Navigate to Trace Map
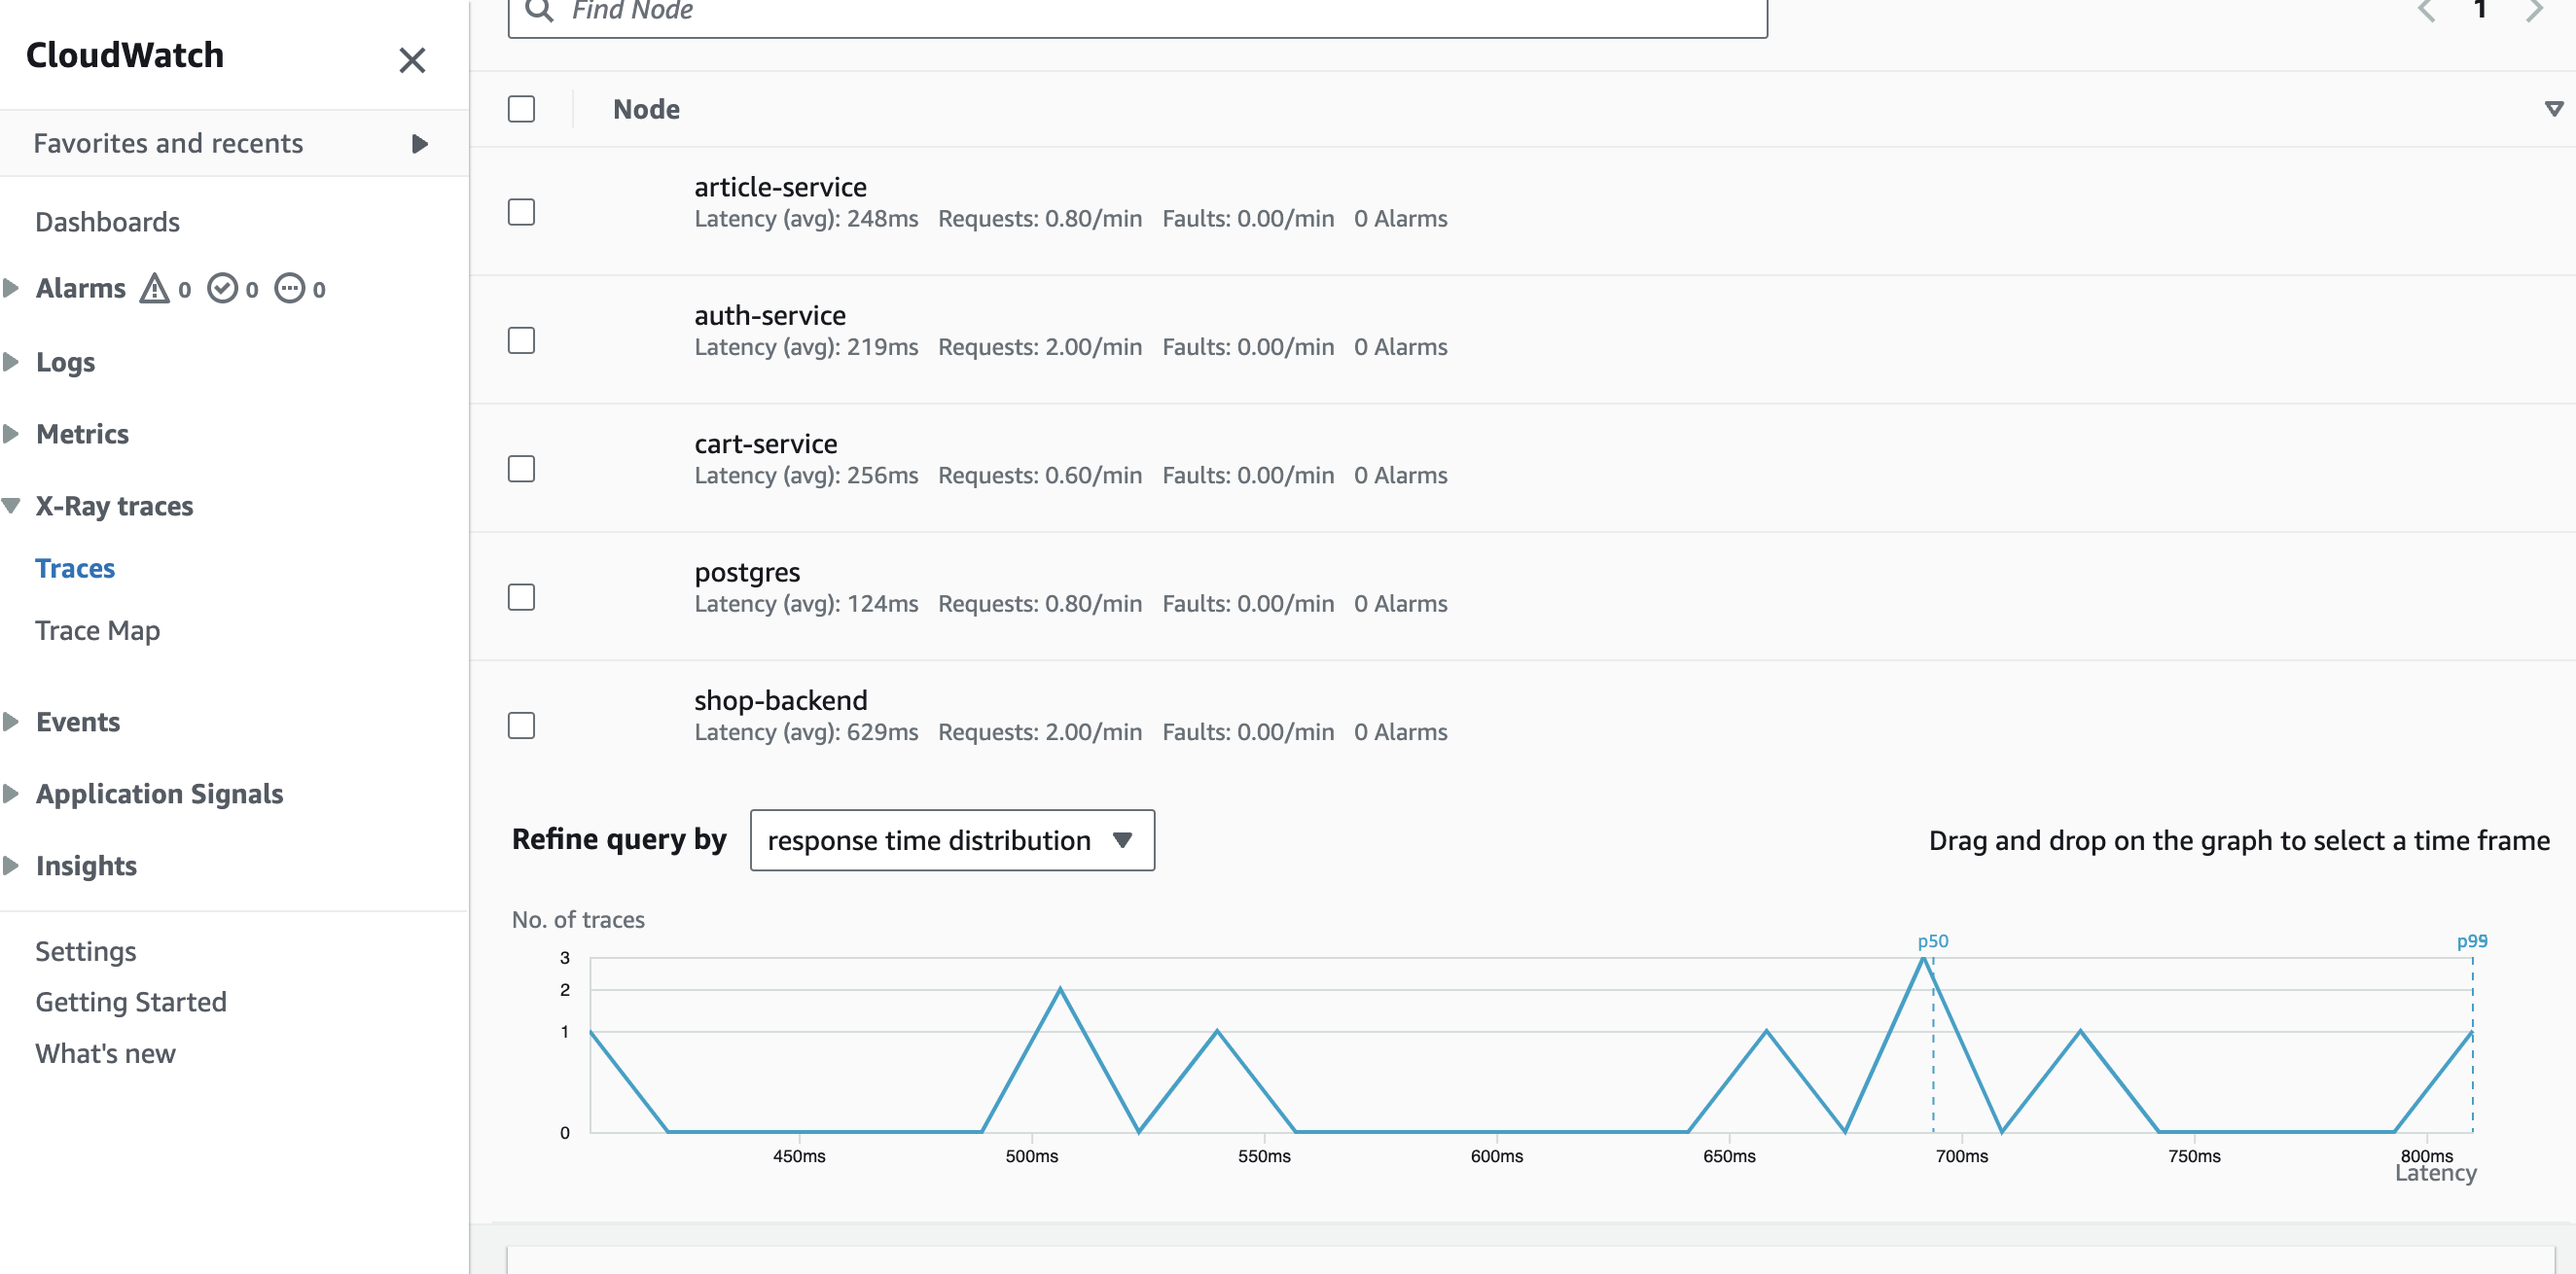 point(97,630)
